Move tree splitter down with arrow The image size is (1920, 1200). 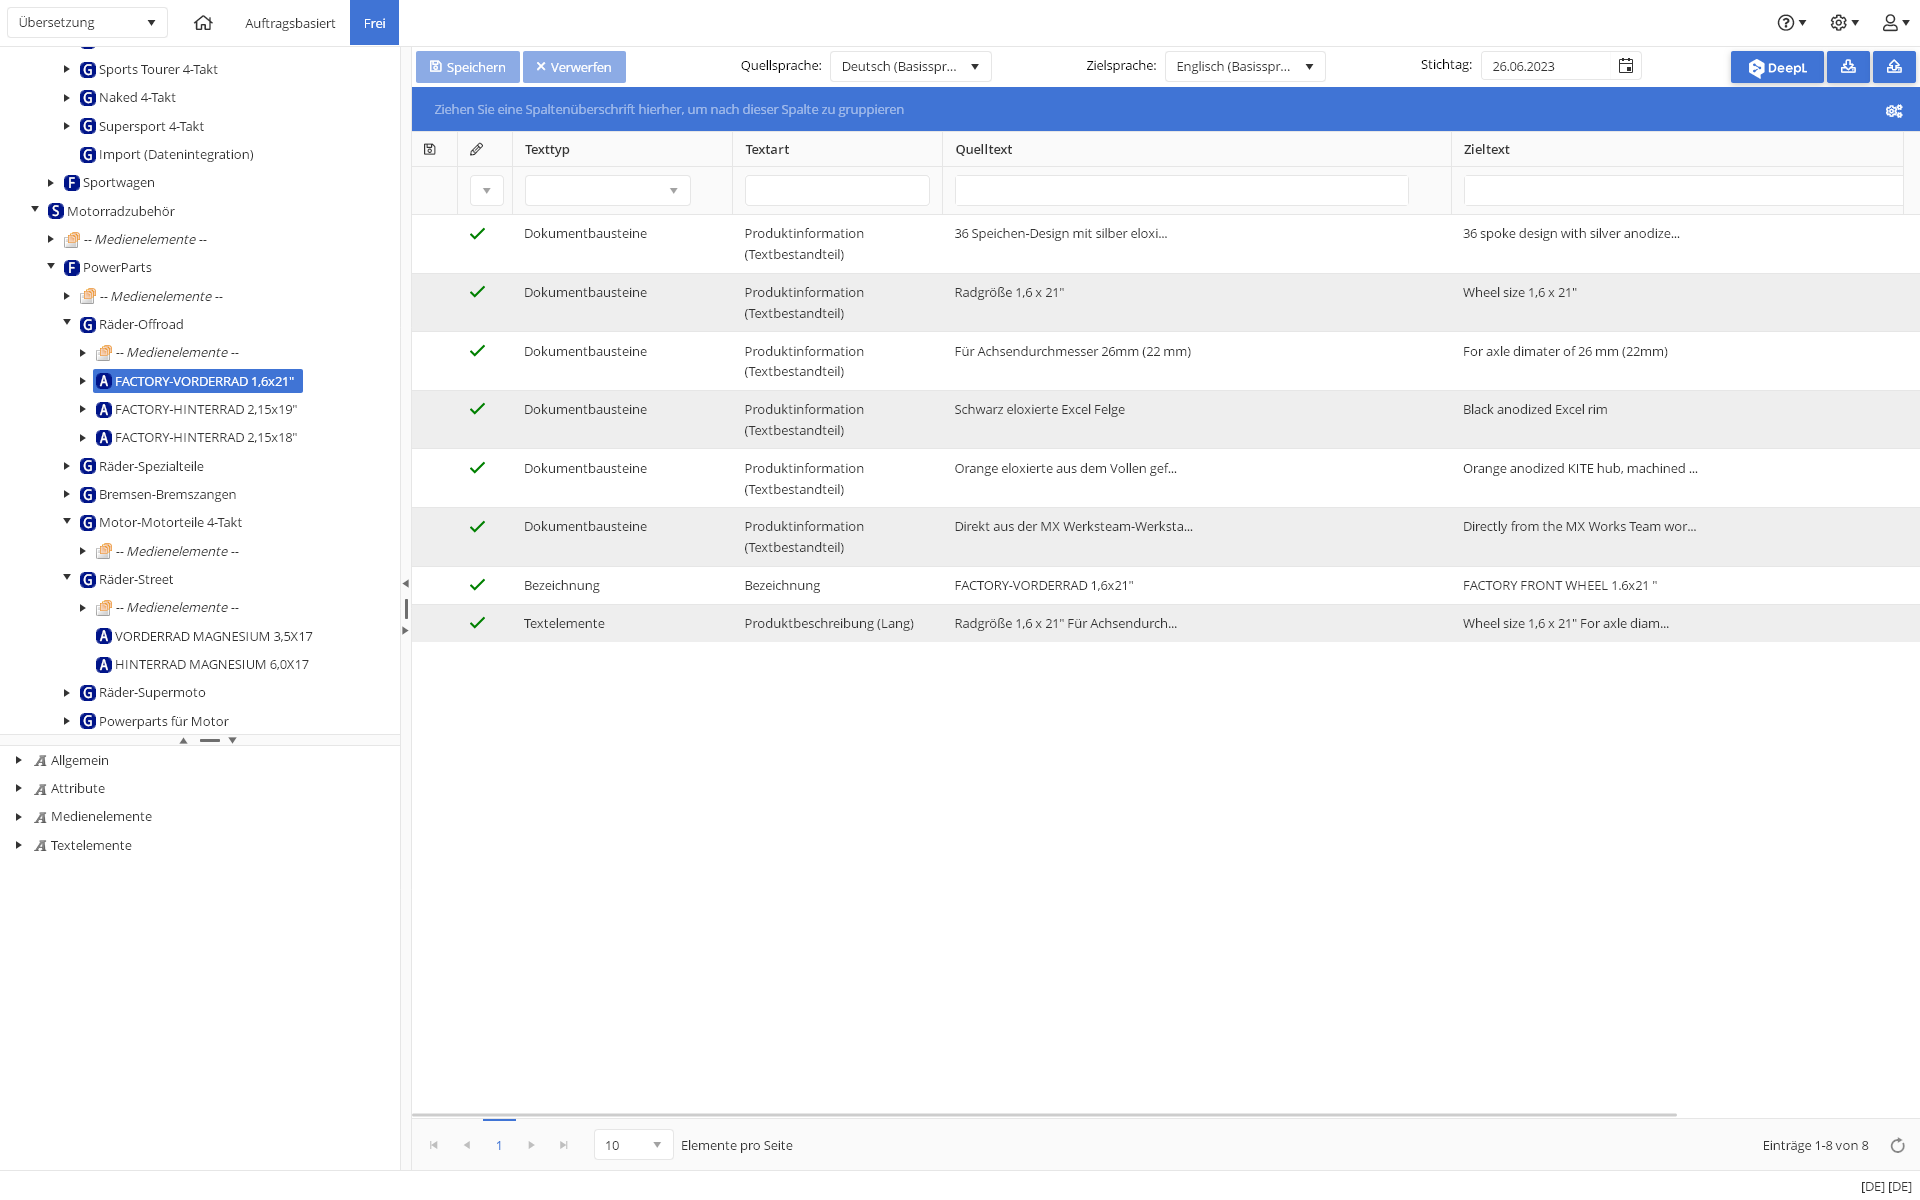pyautogui.click(x=232, y=740)
